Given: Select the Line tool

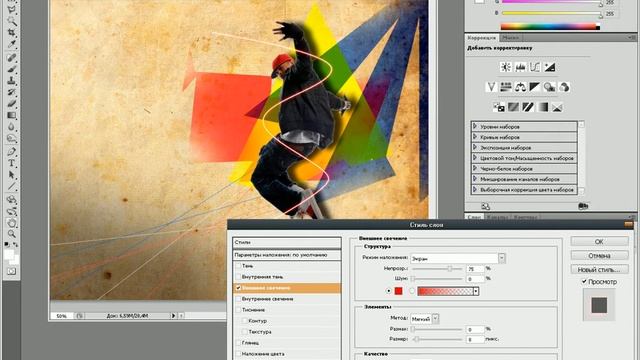Looking at the screenshot, I should [x=12, y=187].
